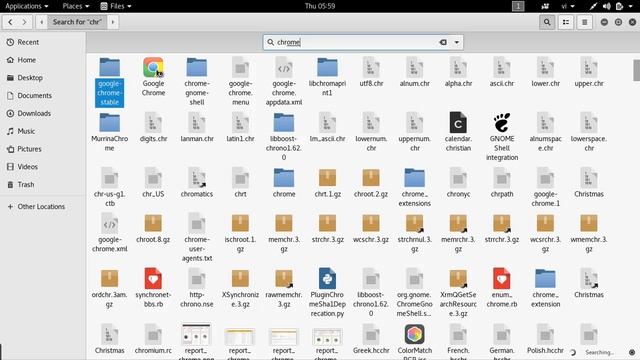Open the Files app menu
Screen dimensions: 640x360
point(116,6)
